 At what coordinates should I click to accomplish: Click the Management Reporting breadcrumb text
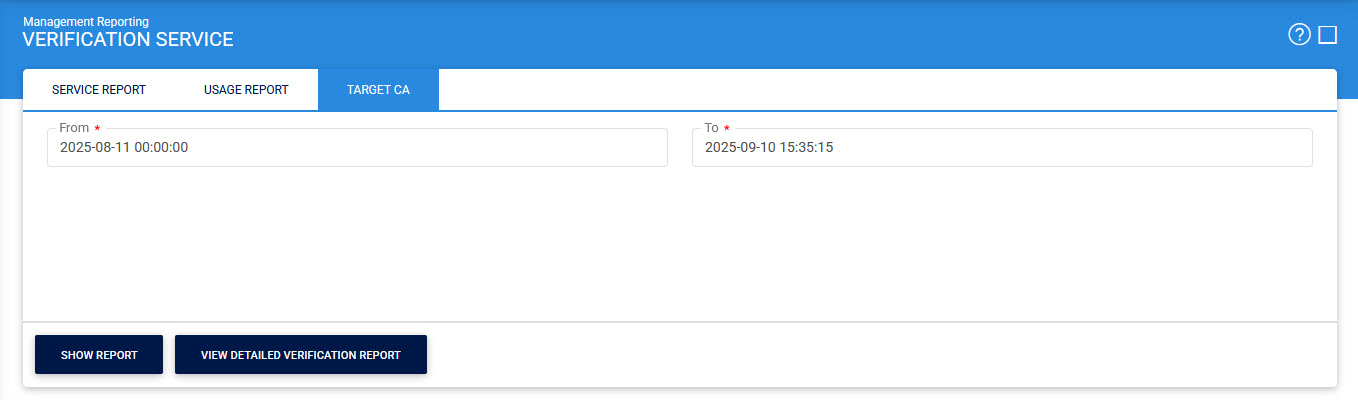pyautogui.click(x=86, y=21)
